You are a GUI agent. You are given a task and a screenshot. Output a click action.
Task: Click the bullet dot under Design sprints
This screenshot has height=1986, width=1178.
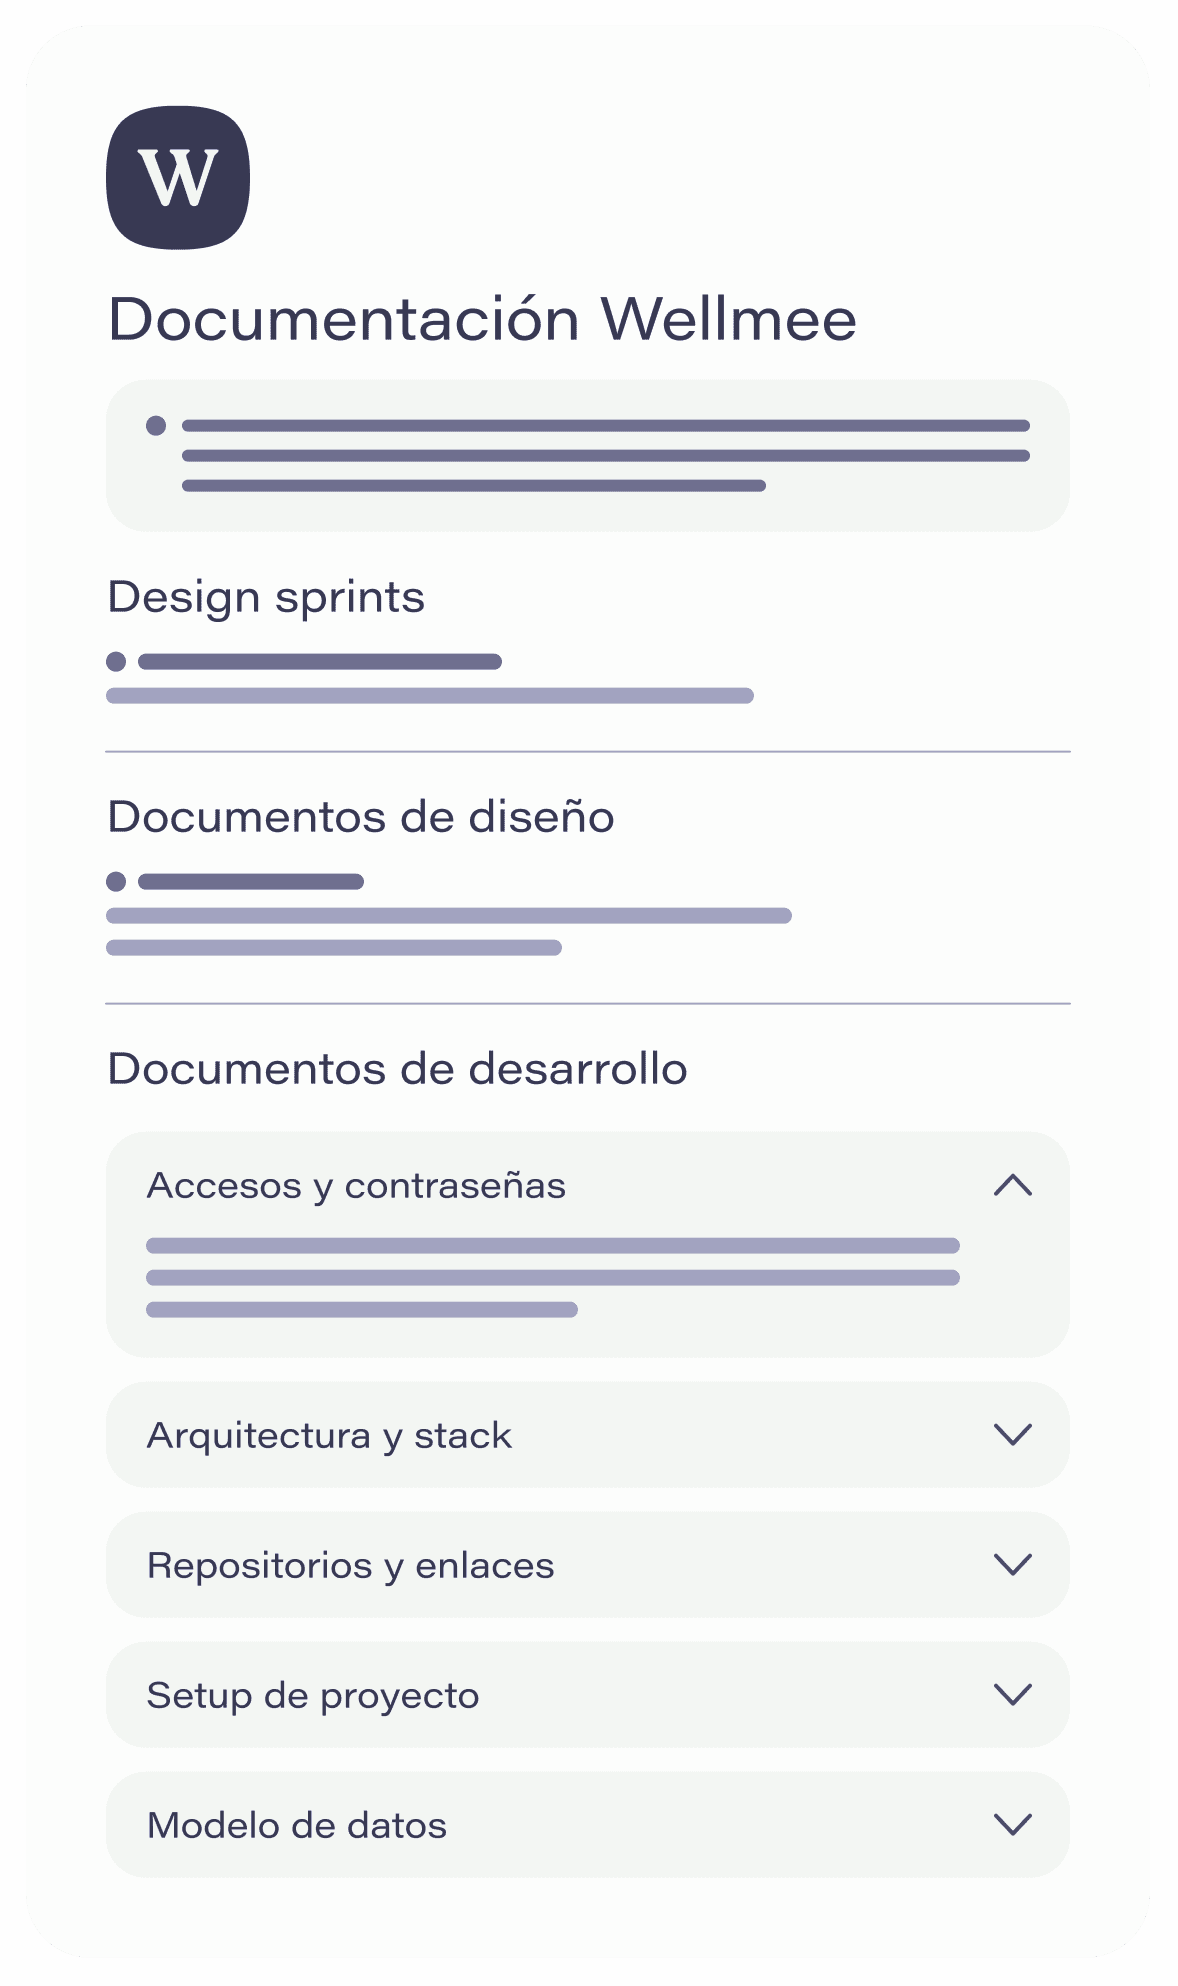pos(116,661)
